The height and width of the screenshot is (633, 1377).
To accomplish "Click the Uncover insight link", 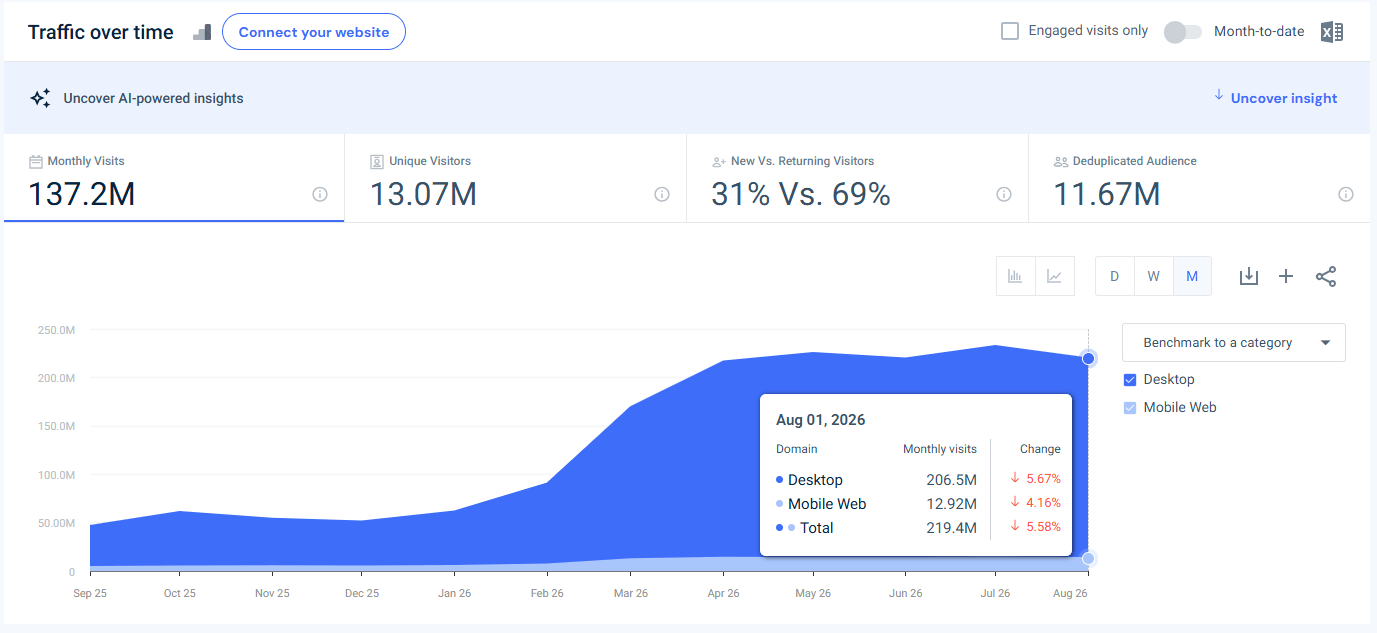I will [x=1284, y=98].
